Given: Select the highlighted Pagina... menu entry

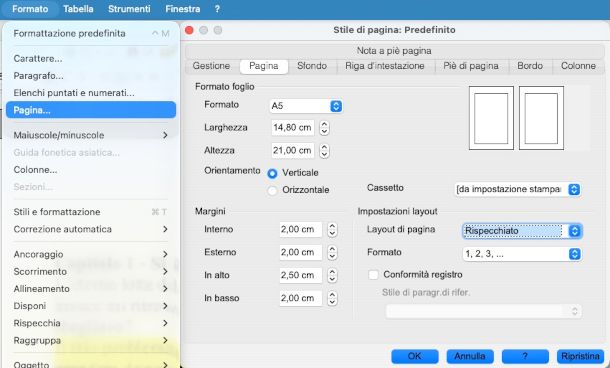Looking at the screenshot, I should coord(91,110).
